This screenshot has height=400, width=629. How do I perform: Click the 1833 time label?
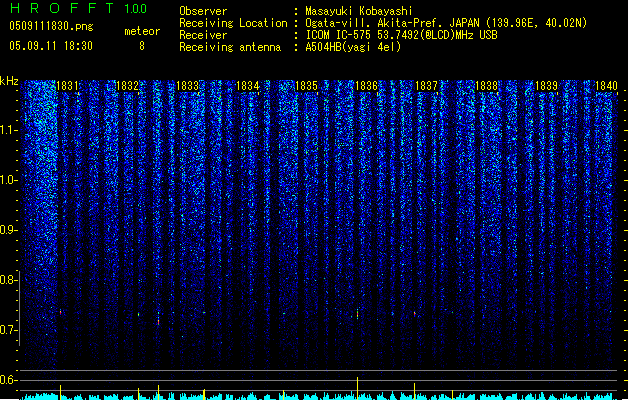point(187,86)
